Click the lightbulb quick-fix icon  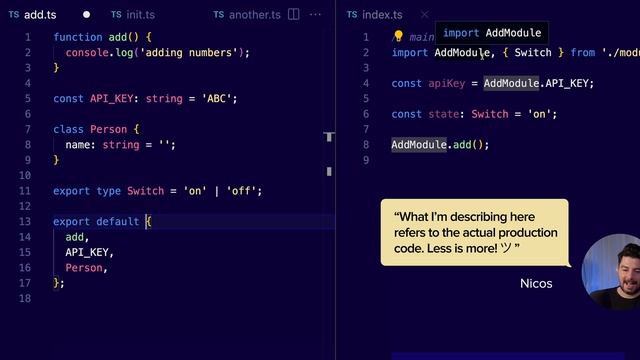[x=398, y=36]
